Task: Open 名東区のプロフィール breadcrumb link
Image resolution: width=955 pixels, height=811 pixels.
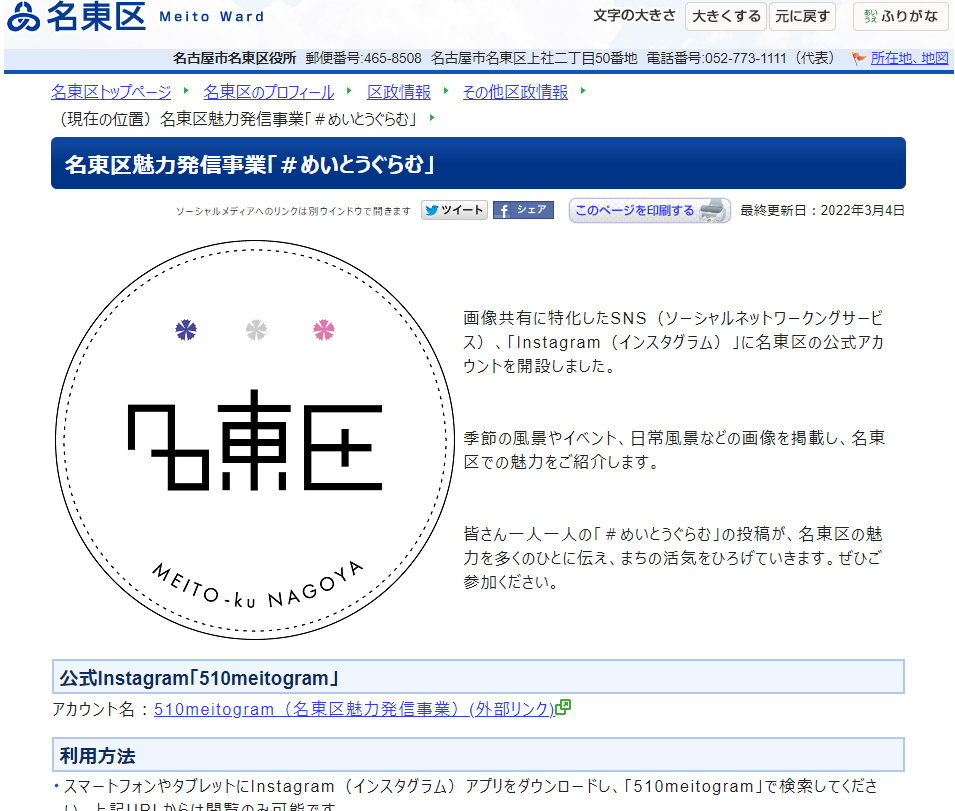Action: [x=269, y=92]
